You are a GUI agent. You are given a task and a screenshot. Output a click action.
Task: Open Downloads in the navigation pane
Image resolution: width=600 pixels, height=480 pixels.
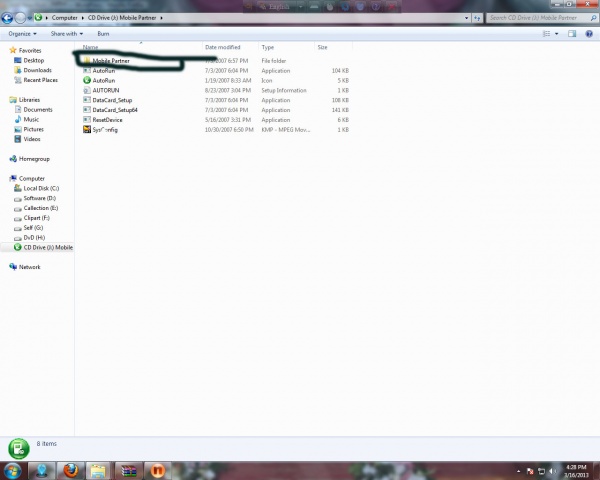[x=37, y=70]
